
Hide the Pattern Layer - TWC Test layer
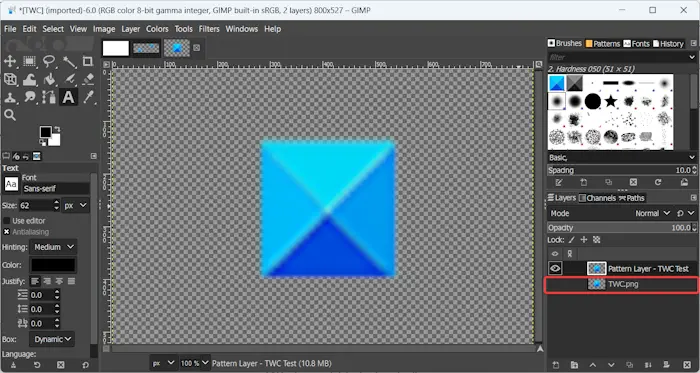555,268
